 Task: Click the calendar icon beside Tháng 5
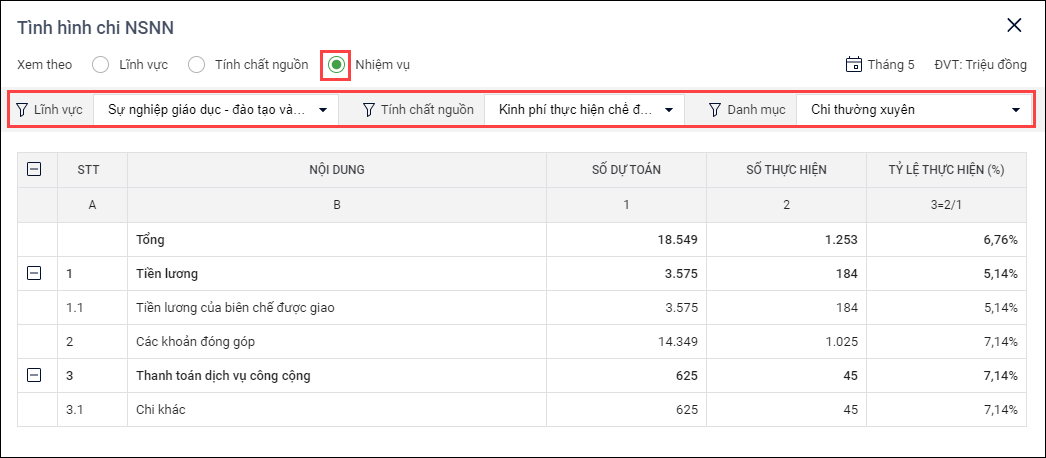[854, 65]
